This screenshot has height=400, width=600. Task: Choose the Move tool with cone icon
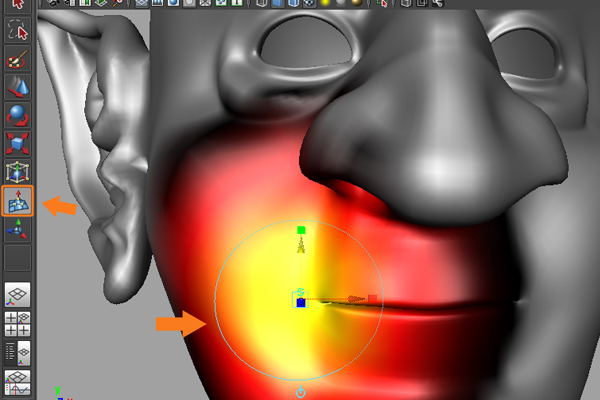coord(18,87)
